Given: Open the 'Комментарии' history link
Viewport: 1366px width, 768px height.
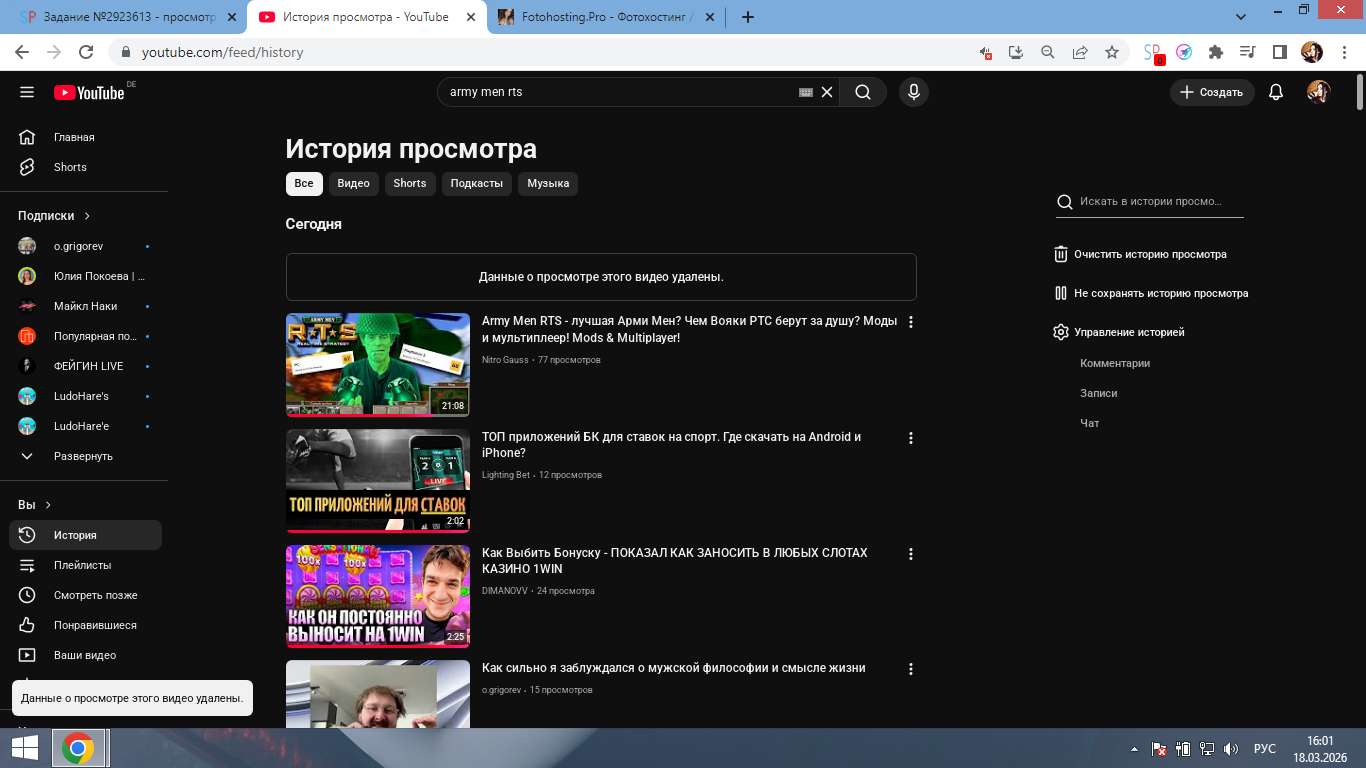Looking at the screenshot, I should tap(1115, 363).
